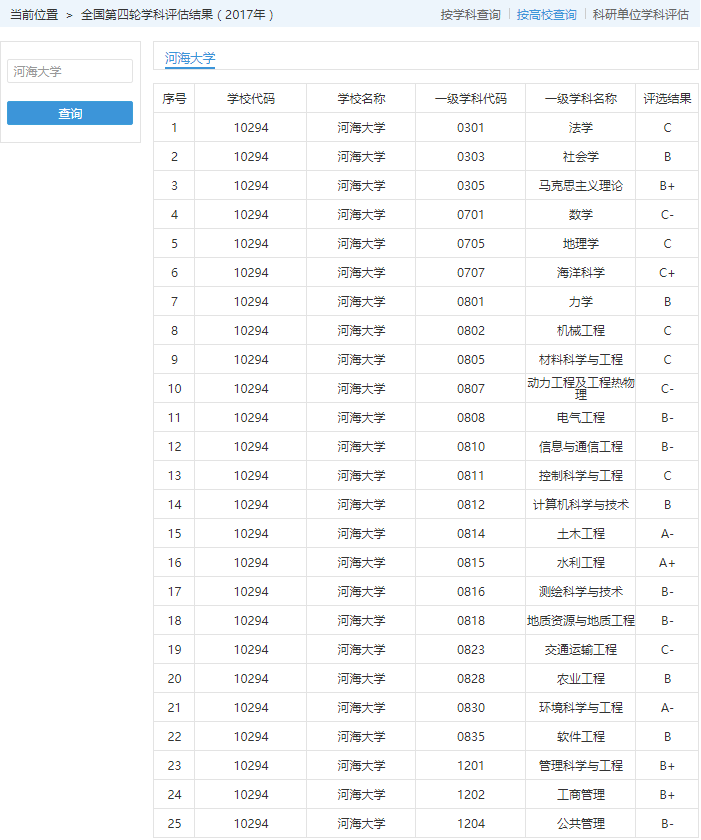Click the 学校代码 column header
The width and height of the screenshot is (701, 840).
[x=251, y=99]
